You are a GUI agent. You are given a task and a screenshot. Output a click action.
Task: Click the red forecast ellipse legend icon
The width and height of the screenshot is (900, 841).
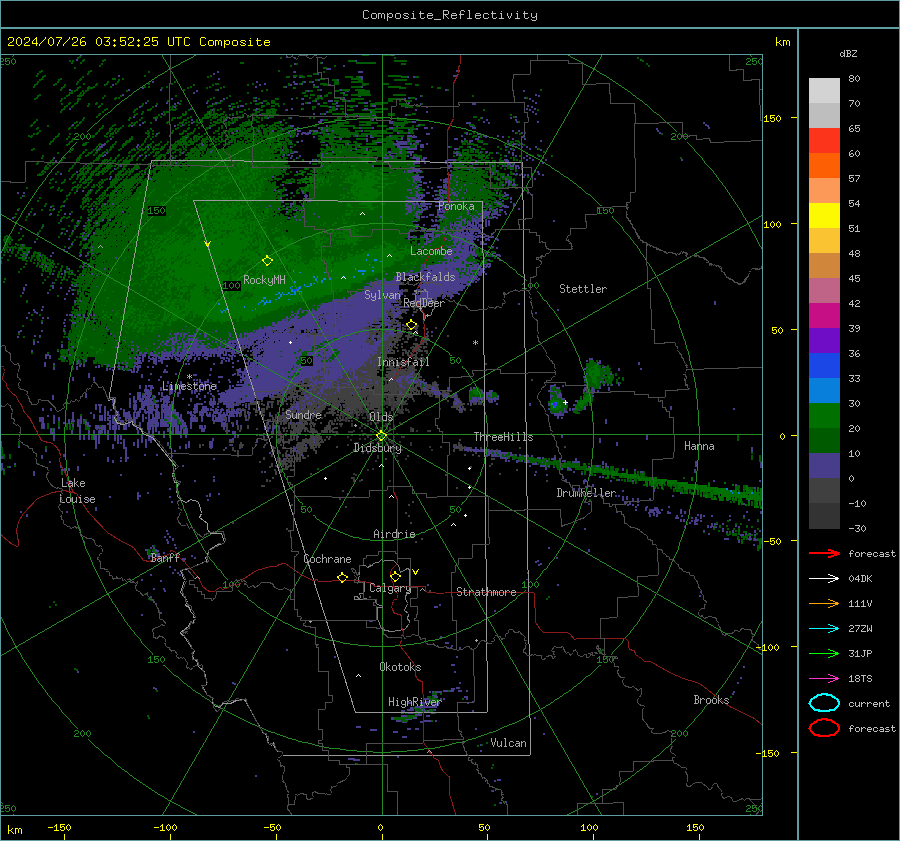[x=824, y=728]
